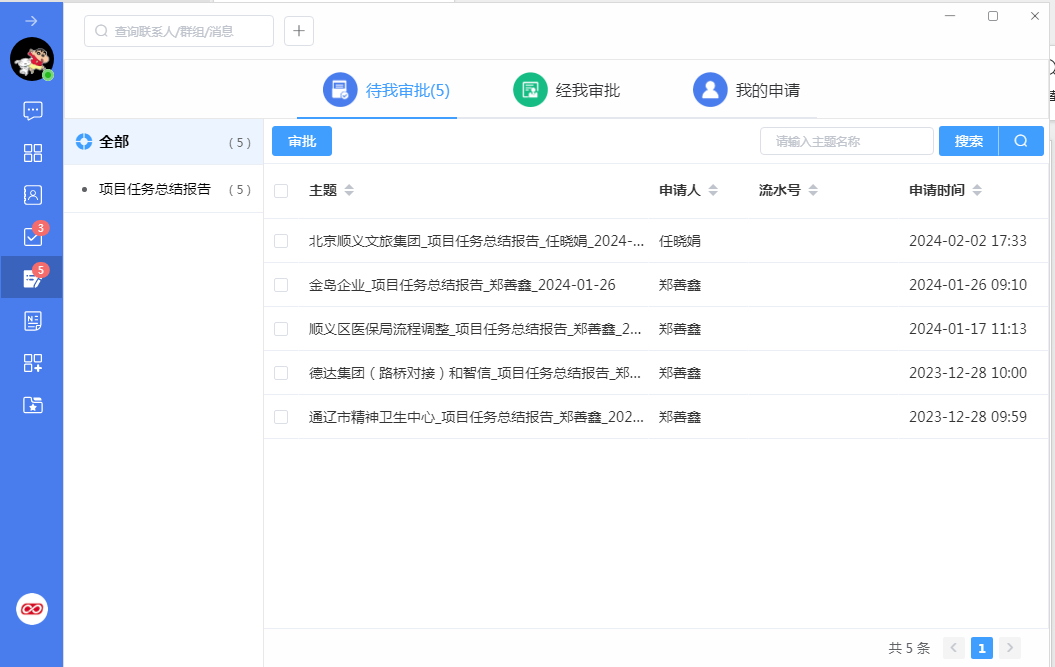Image resolution: width=1055 pixels, height=667 pixels.
Task: Open the chat messages panel
Action: coord(32,110)
